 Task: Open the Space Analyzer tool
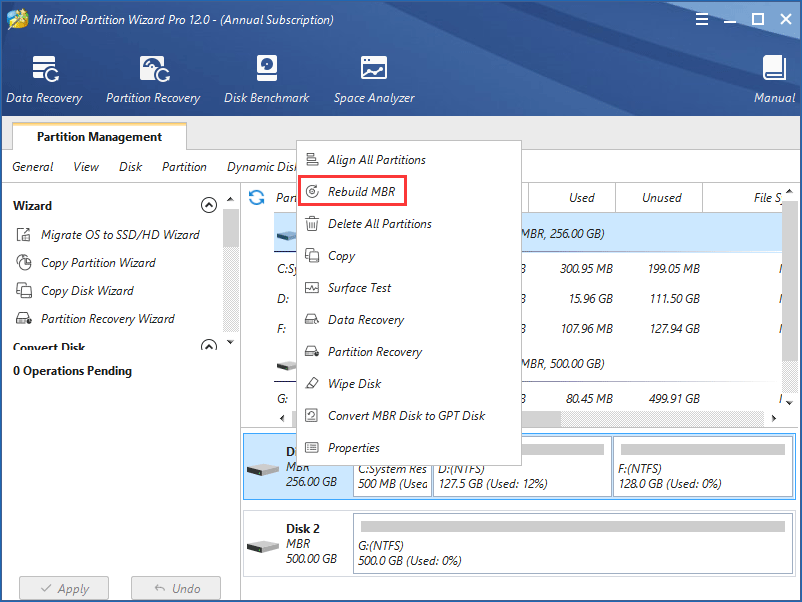click(x=374, y=79)
